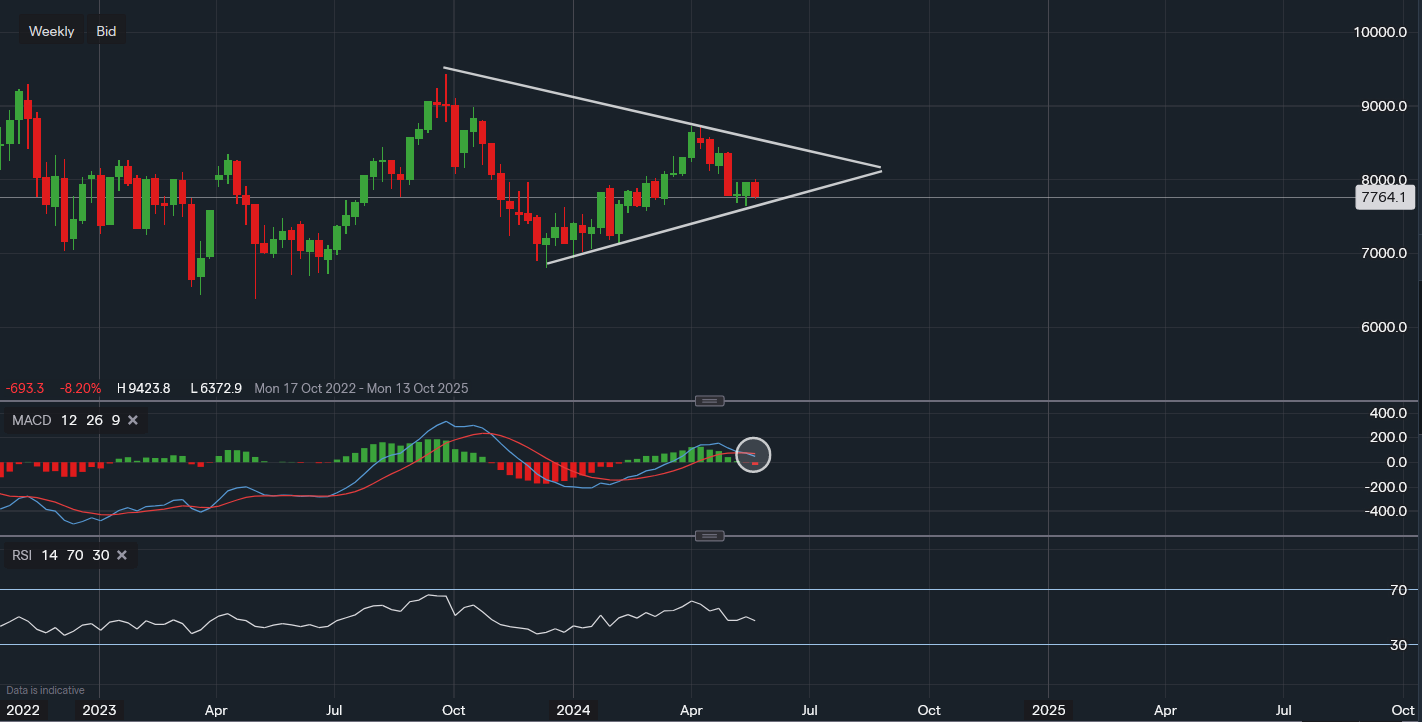The image size is (1422, 722).
Task: Remove the RSI indicator with its X
Action: pyautogui.click(x=122, y=555)
